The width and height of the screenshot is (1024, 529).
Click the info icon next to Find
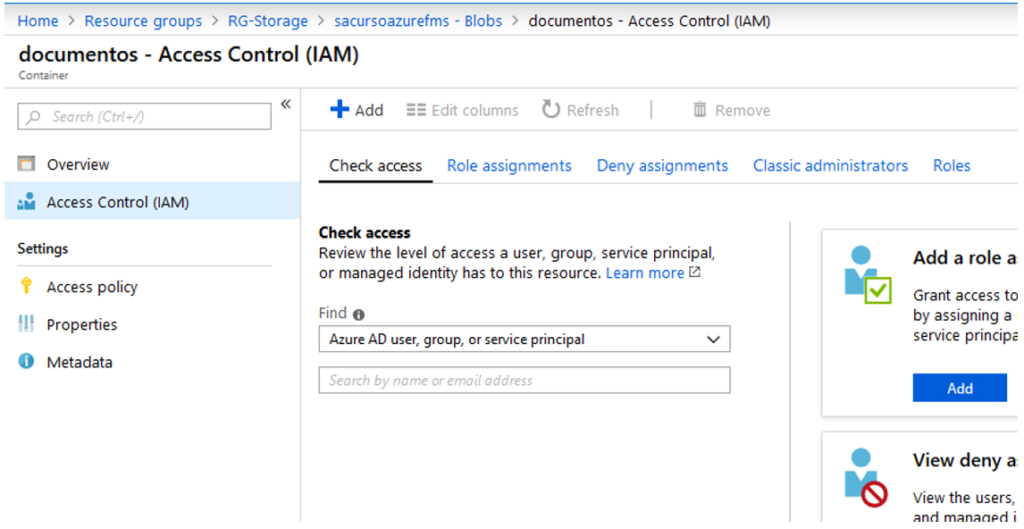click(x=358, y=315)
